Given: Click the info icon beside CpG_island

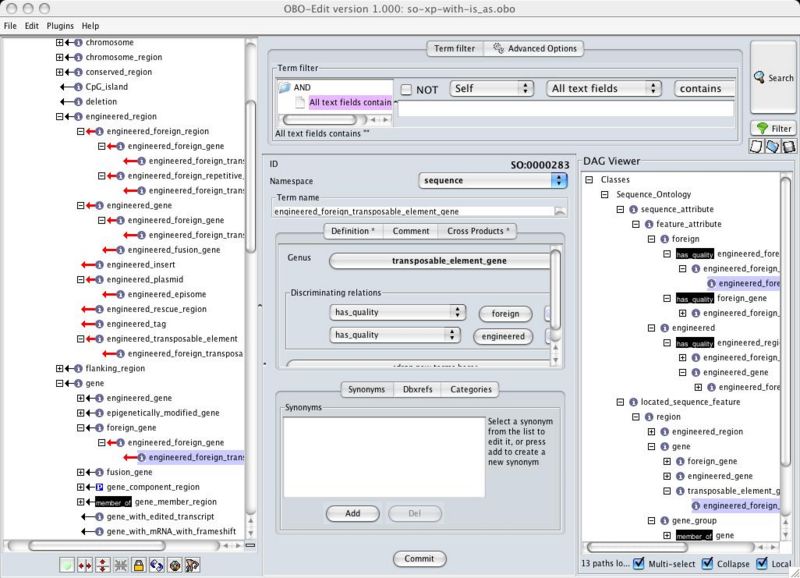Looking at the screenshot, I should (x=78, y=87).
